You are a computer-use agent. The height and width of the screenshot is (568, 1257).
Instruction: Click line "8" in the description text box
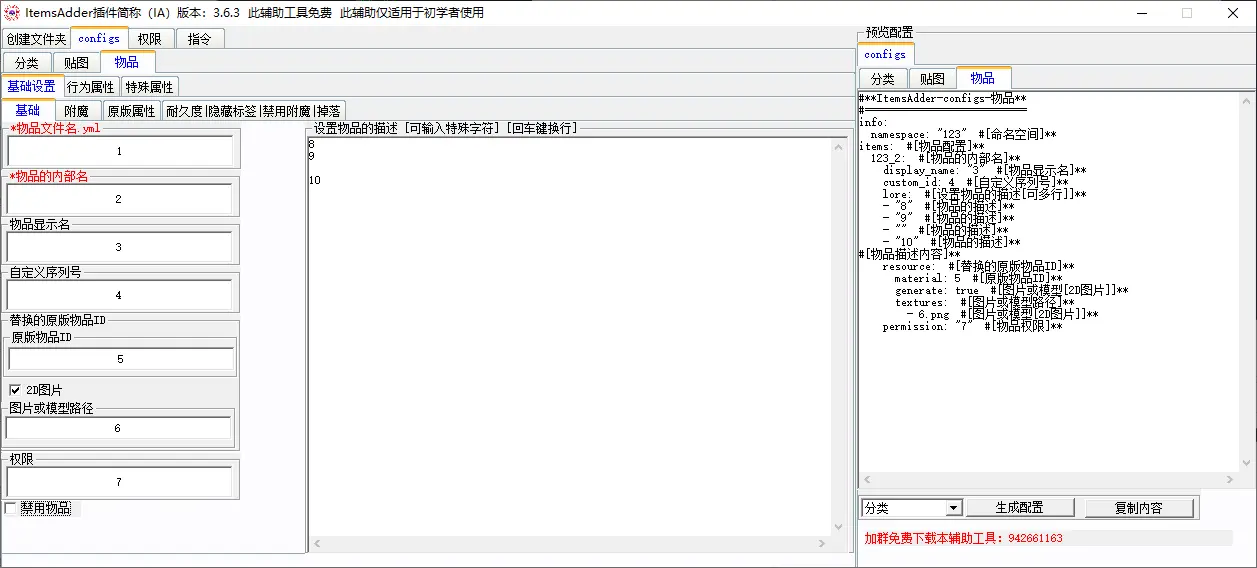312,145
